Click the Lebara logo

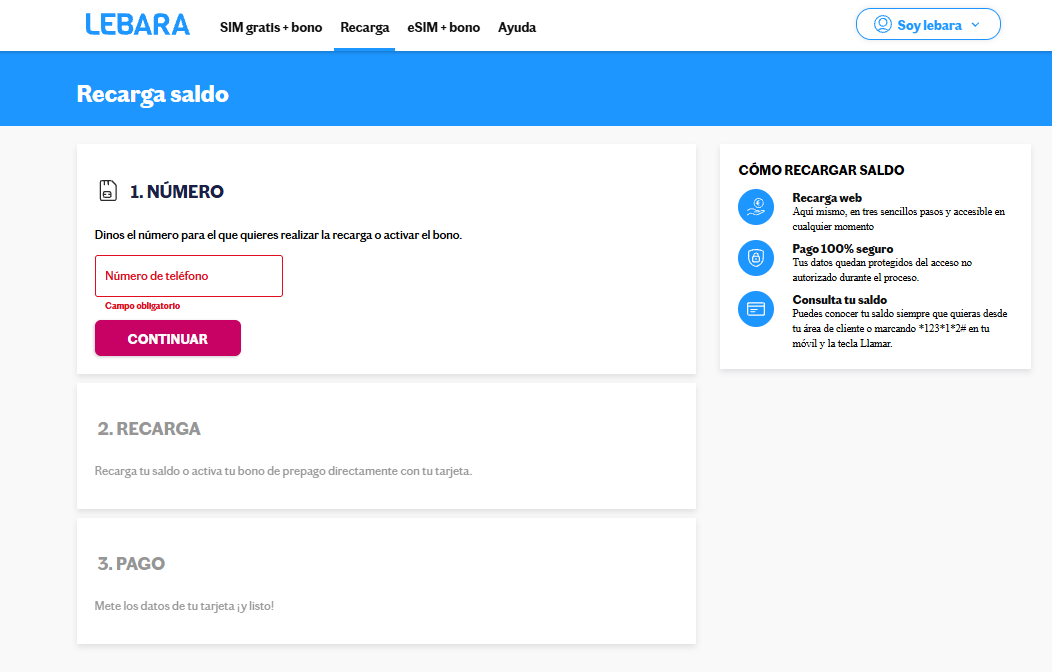(x=138, y=25)
